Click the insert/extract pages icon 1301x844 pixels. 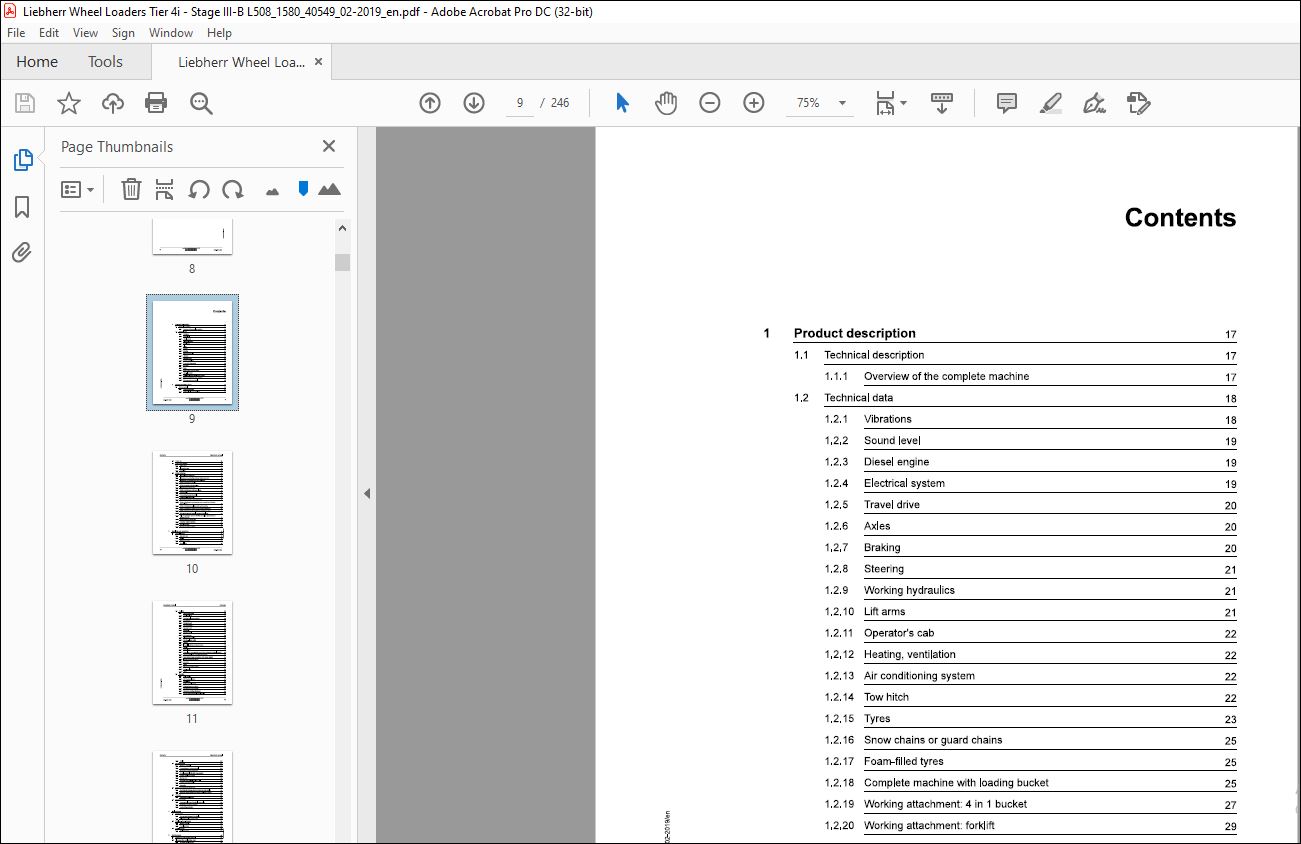(165, 189)
